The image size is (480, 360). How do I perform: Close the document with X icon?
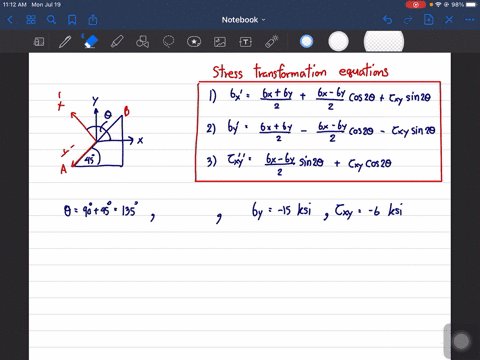click(449, 20)
